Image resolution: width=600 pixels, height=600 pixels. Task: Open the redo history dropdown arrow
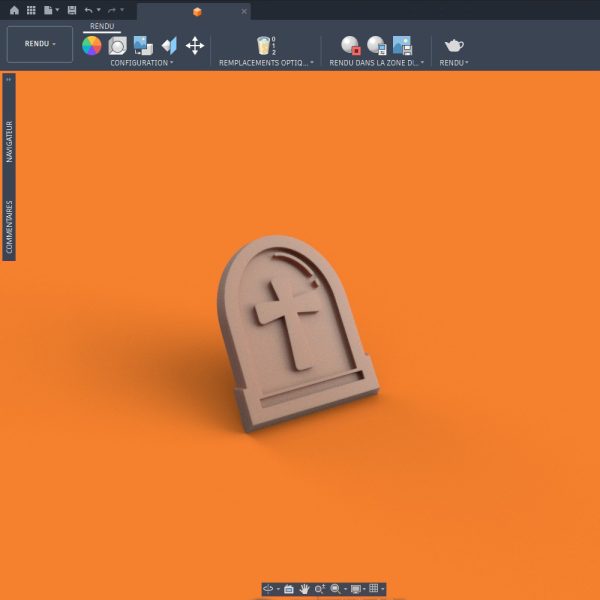click(122, 10)
